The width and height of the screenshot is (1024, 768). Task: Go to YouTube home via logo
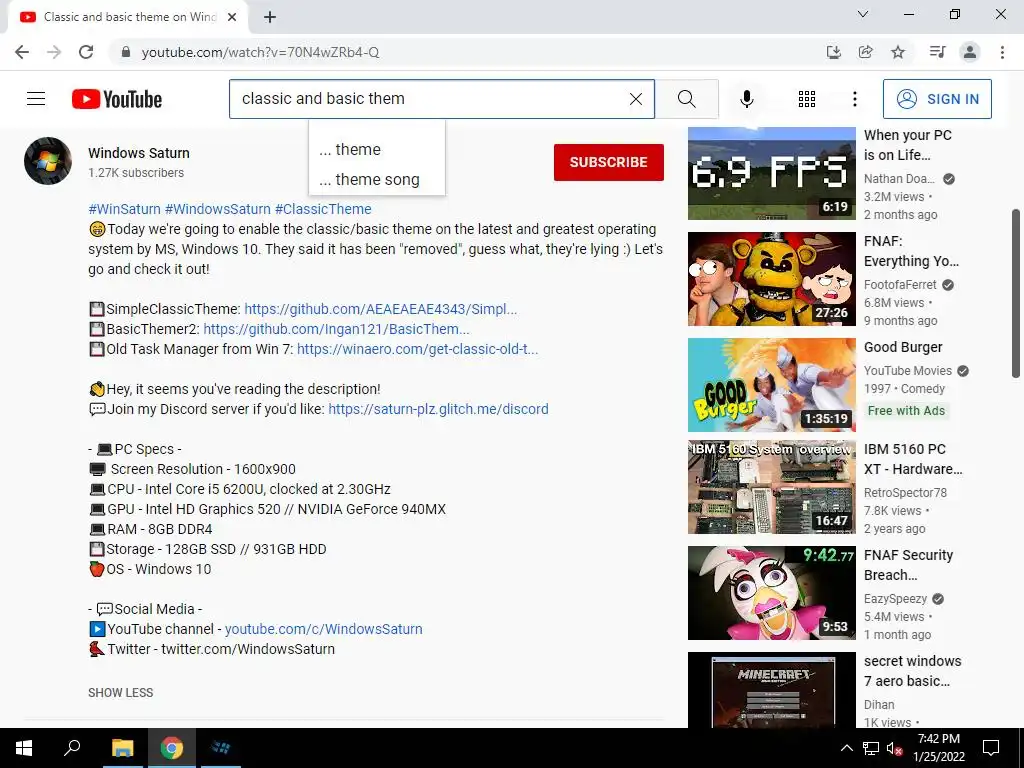[117, 99]
